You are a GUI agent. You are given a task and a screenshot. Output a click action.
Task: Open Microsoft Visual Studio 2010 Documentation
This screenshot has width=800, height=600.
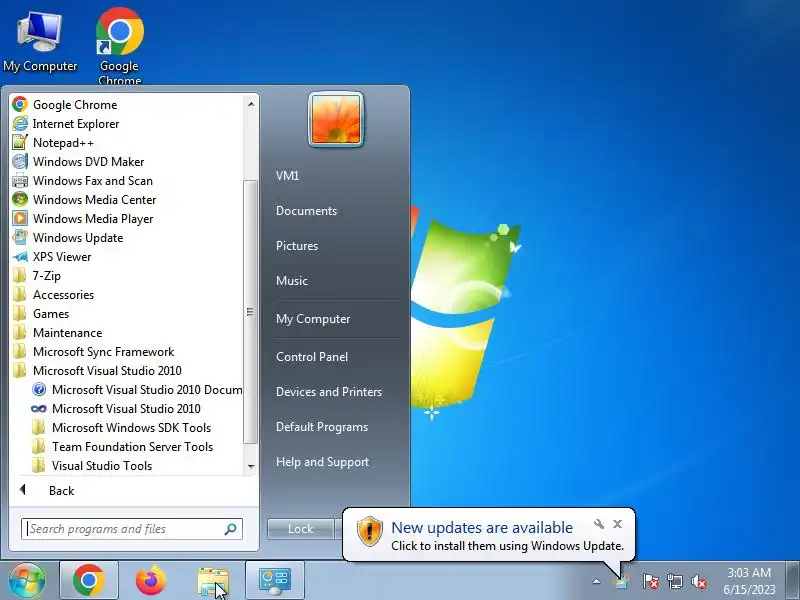tap(137, 390)
